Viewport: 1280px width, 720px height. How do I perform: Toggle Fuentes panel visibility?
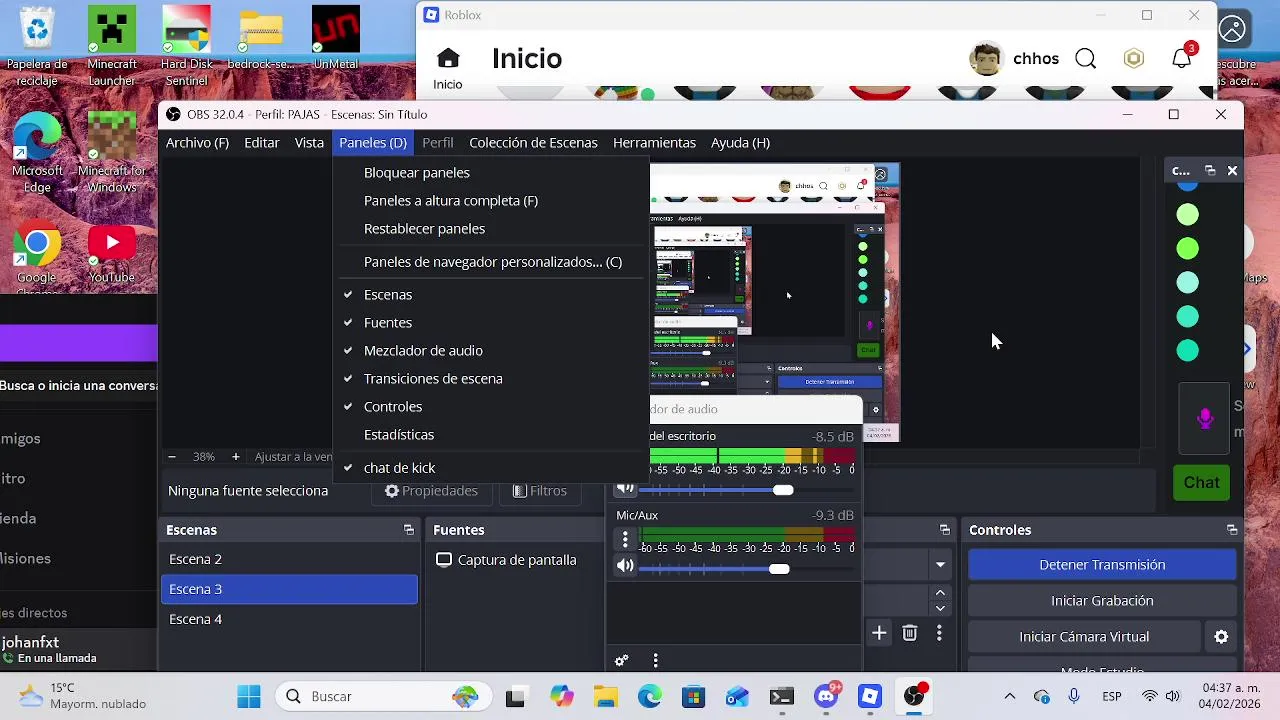click(x=491, y=323)
